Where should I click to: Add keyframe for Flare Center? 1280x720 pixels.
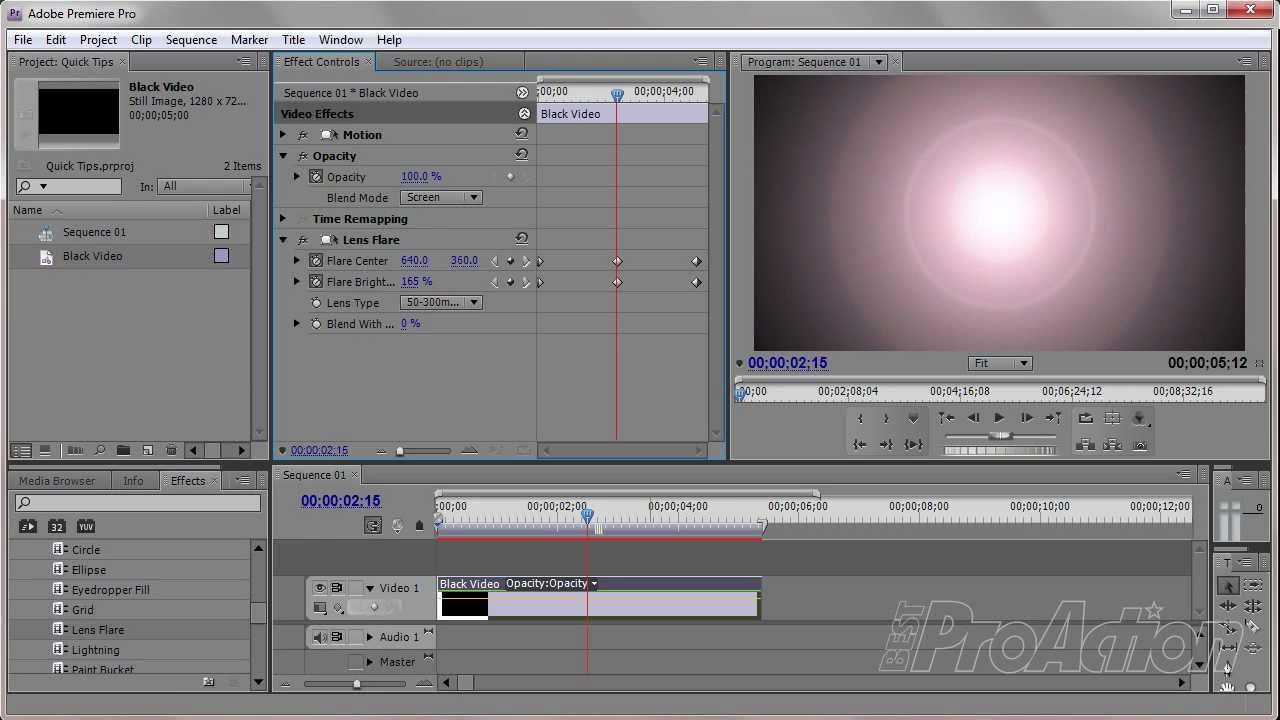pyautogui.click(x=510, y=261)
